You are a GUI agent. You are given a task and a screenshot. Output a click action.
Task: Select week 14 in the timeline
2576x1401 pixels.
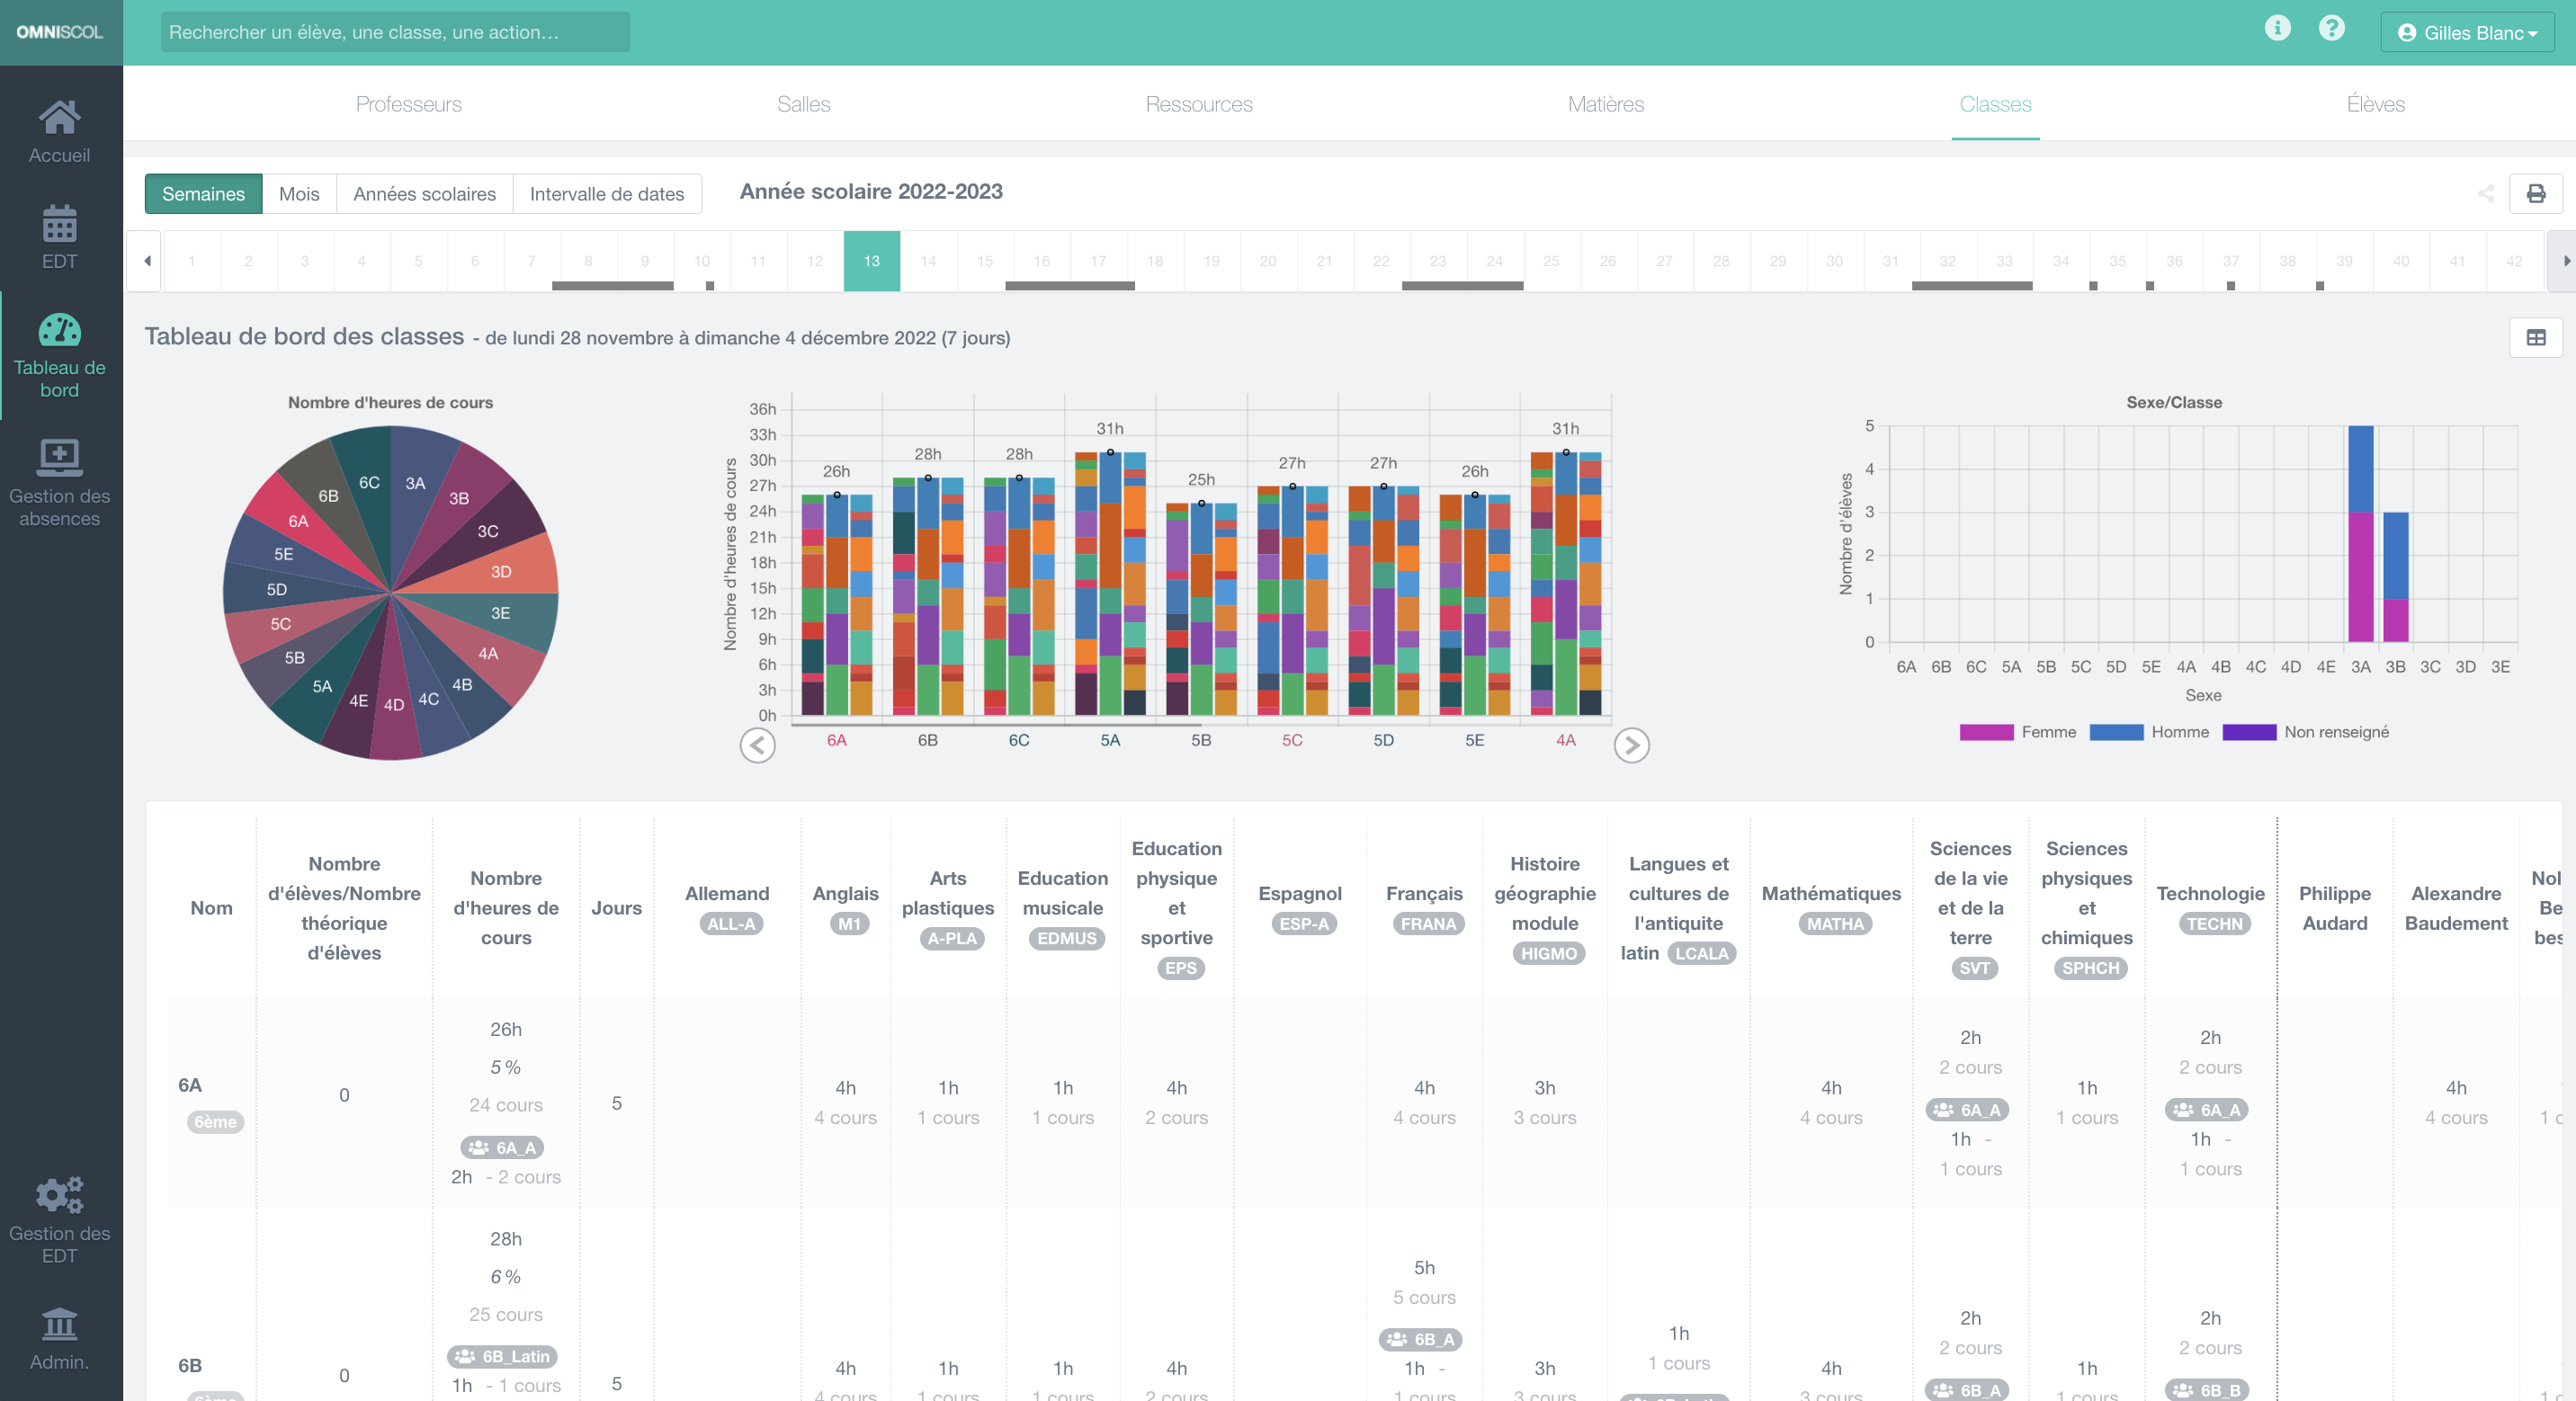click(x=928, y=261)
